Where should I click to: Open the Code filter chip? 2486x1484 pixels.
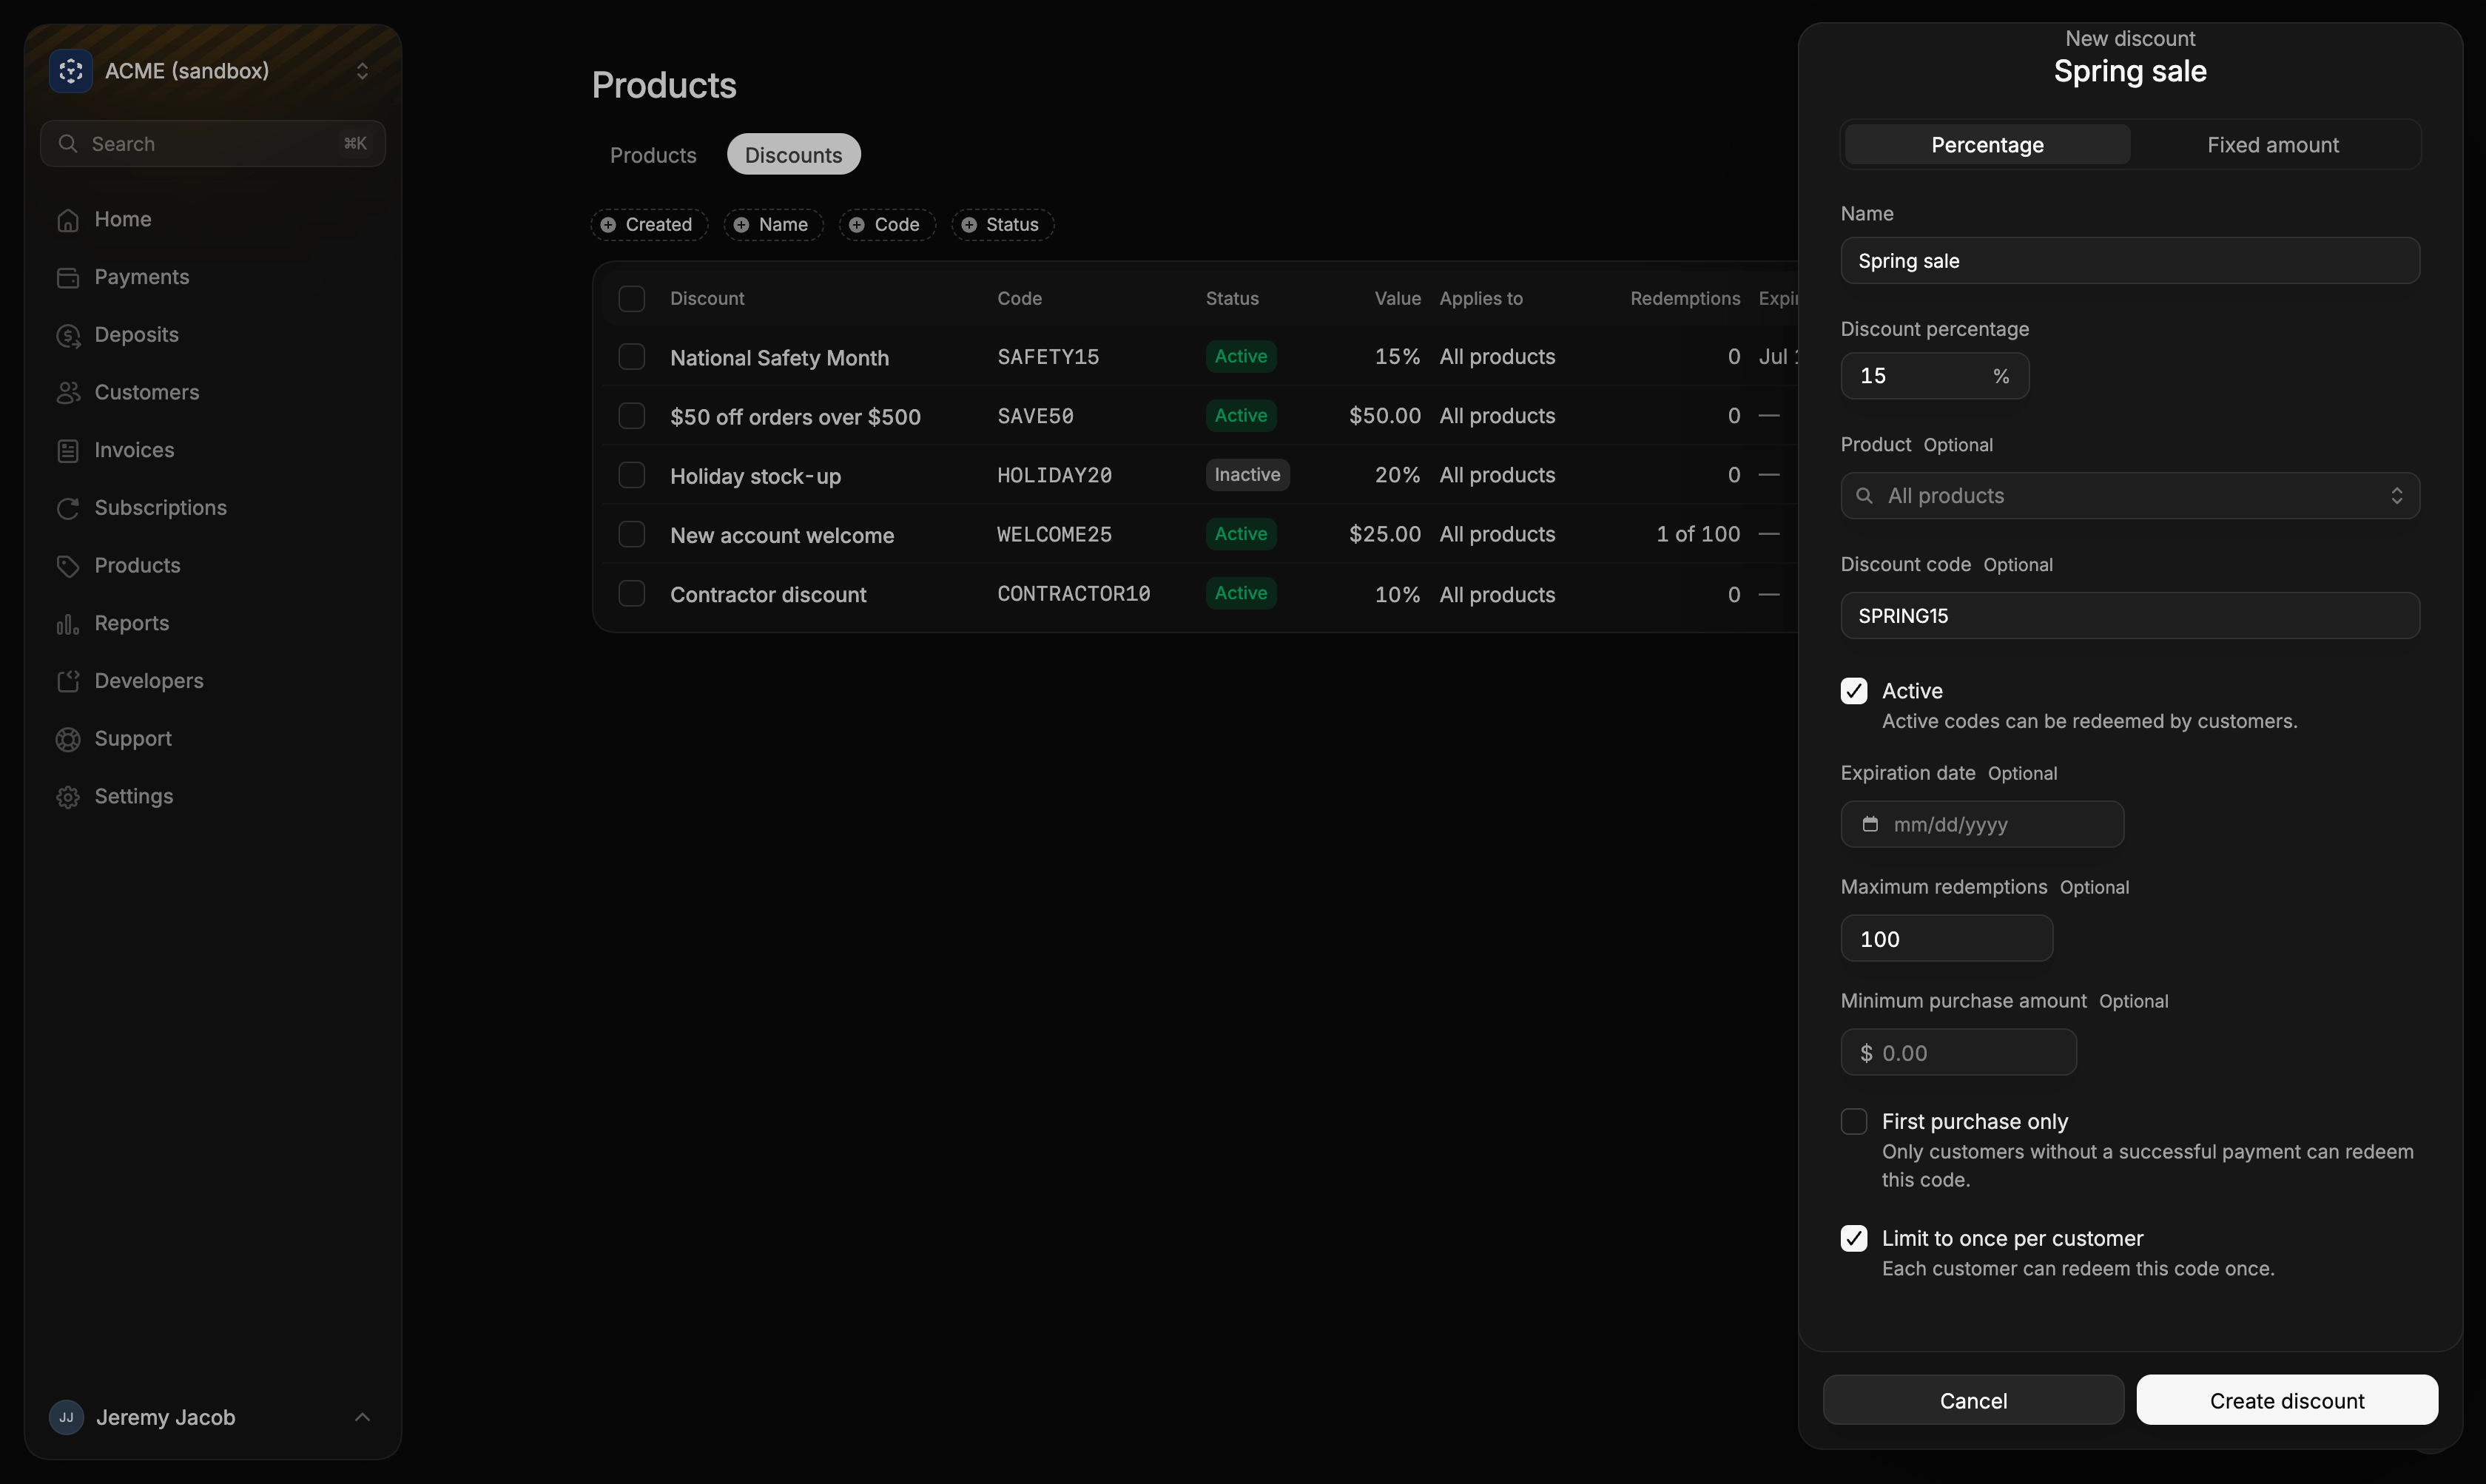point(887,225)
